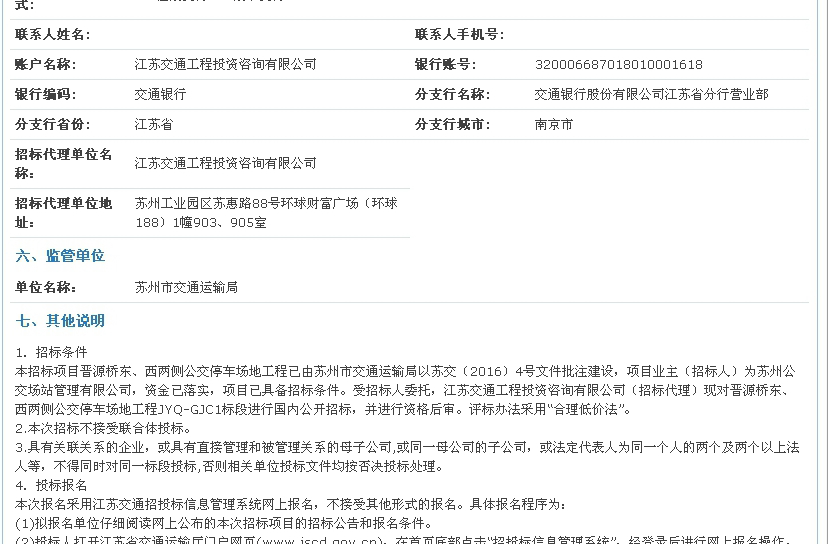This screenshot has width=828, height=544.
Task: Click the 招标代理单位地址 label
Action: tap(63, 213)
